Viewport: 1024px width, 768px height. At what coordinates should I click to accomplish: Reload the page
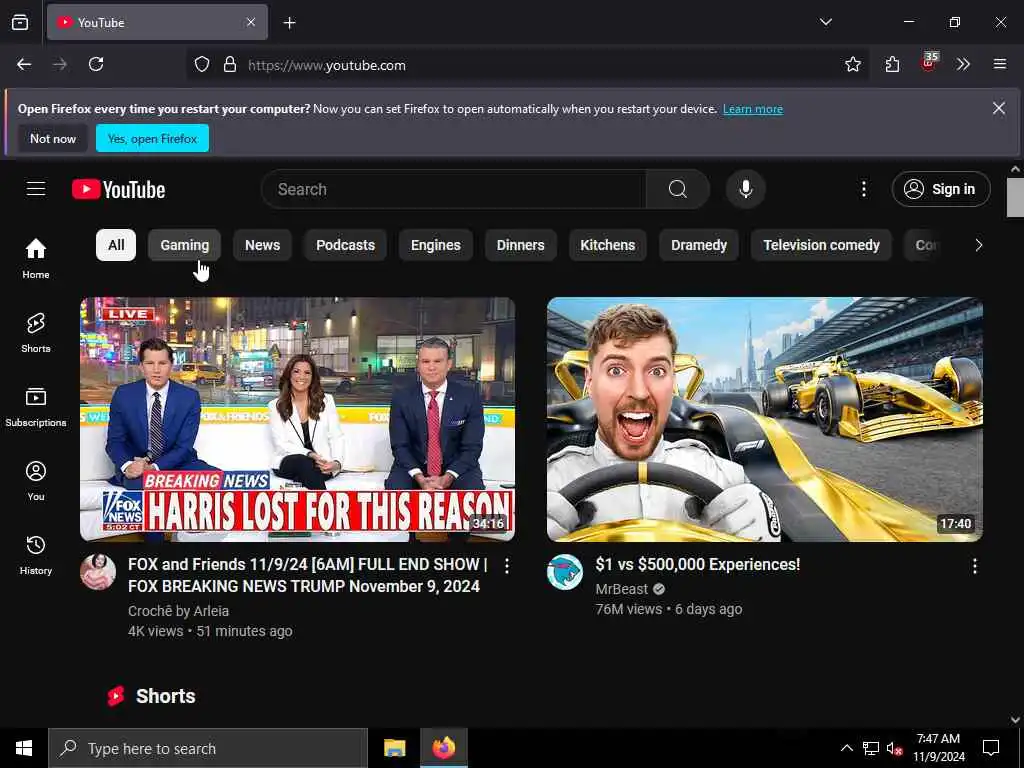pyautogui.click(x=96, y=64)
